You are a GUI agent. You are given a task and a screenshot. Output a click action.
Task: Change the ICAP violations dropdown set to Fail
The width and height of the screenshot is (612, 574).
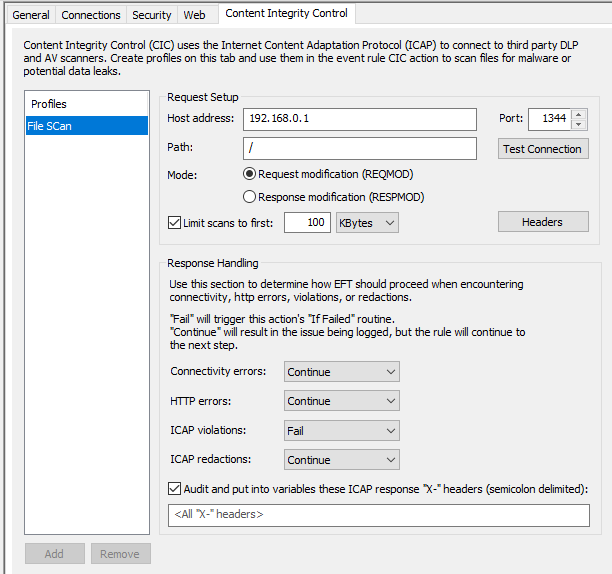point(341,431)
